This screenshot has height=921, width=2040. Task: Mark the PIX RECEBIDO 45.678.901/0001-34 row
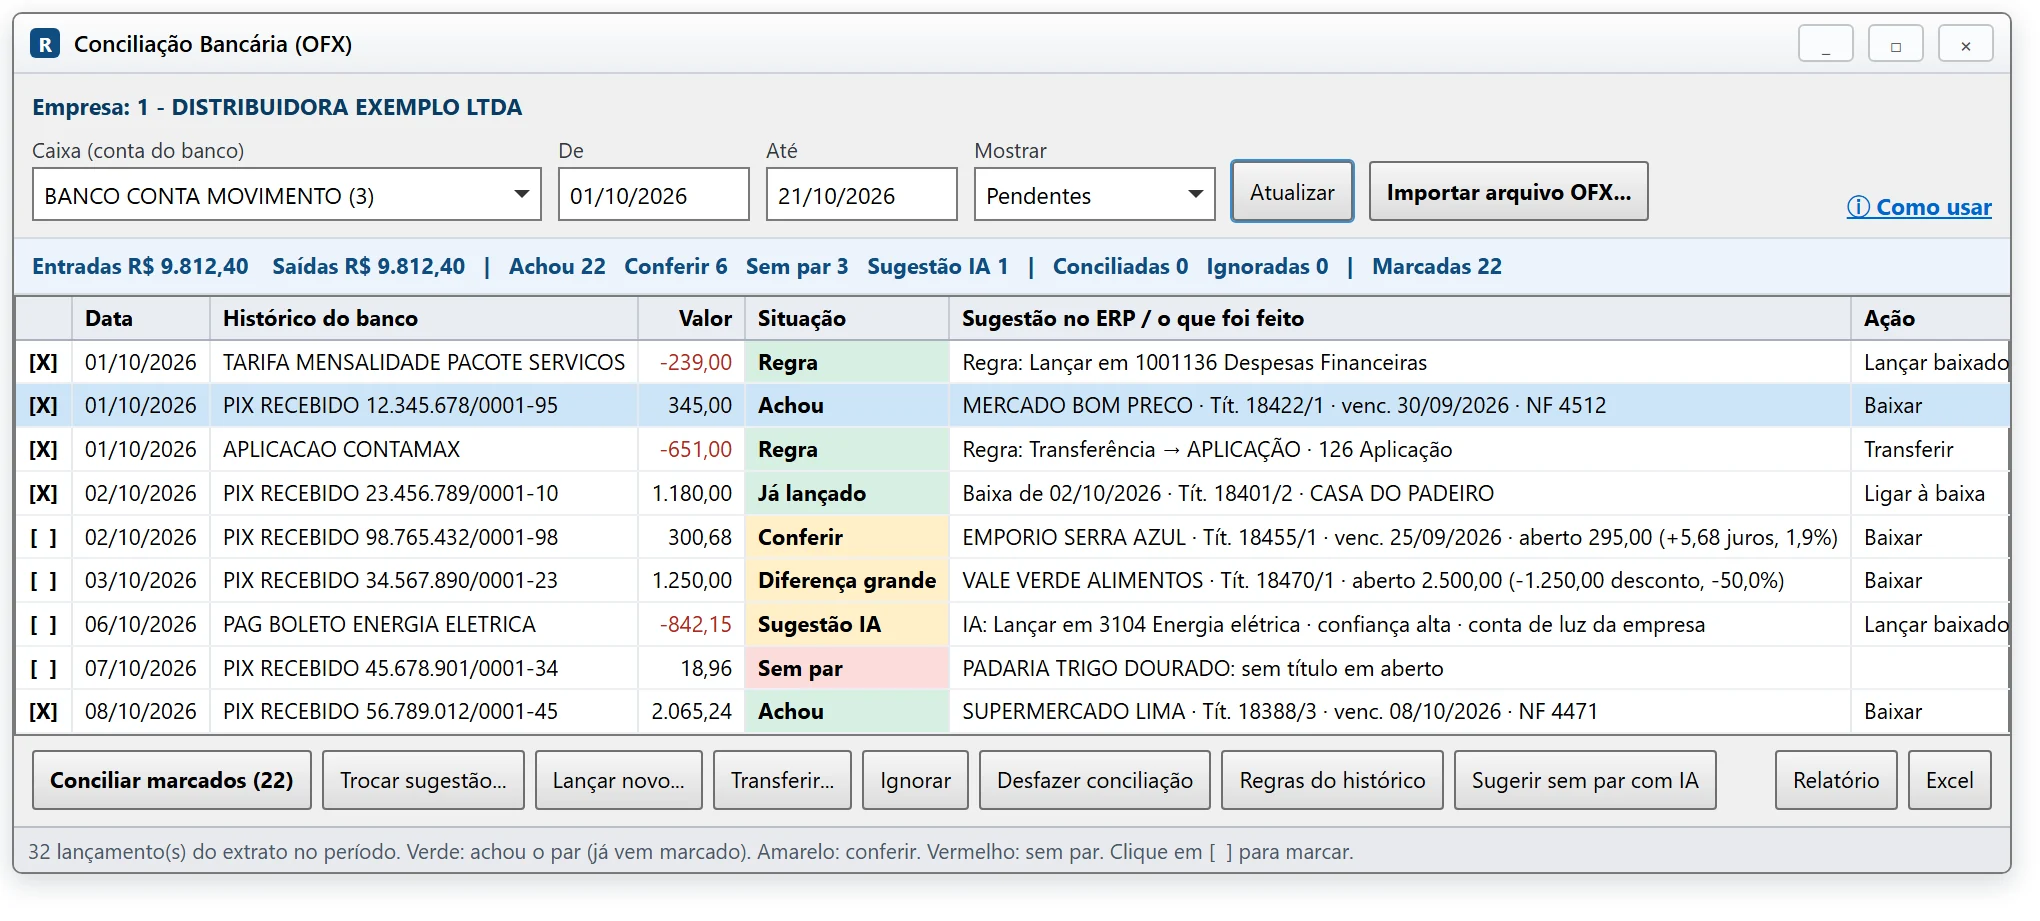[x=43, y=668]
